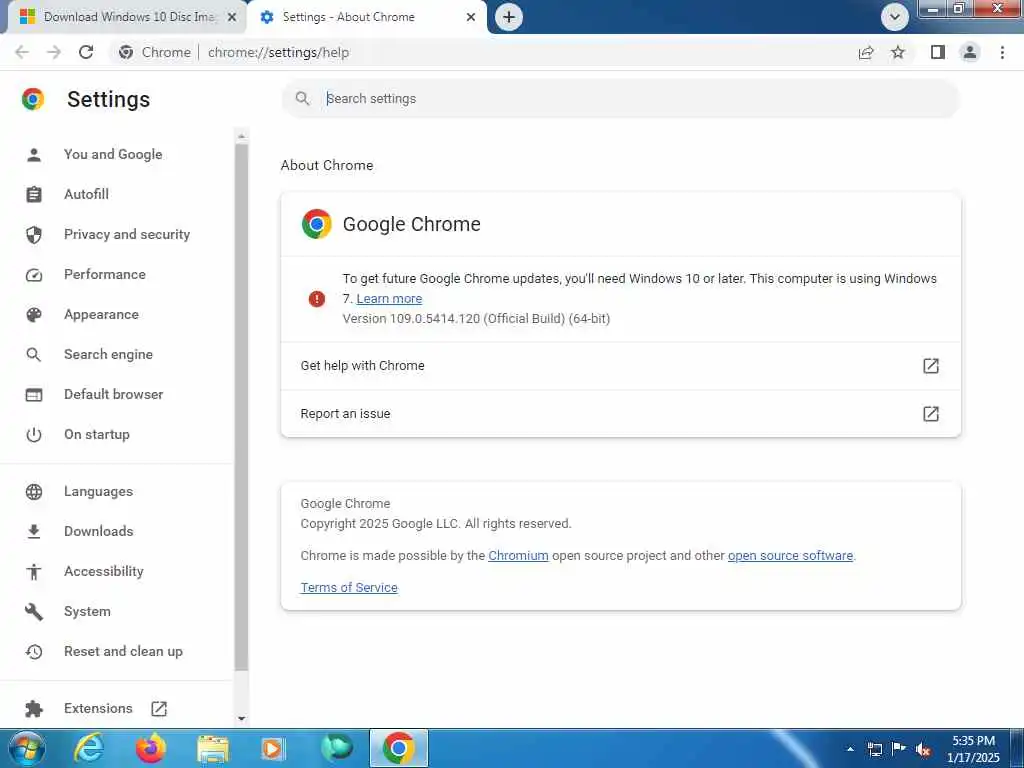Open the profile avatar menu

(x=970, y=52)
